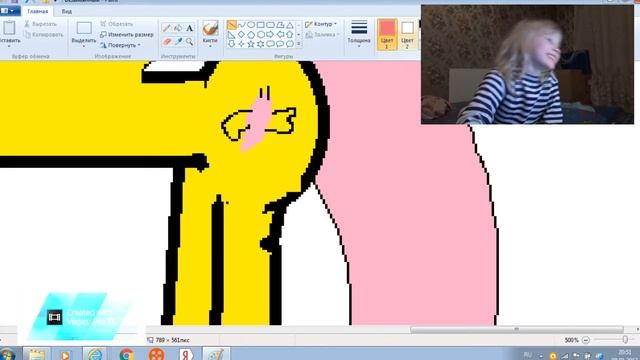Screen dimensions: 640x360
Task: Choose the Pentagon shape
Action: [x=251, y=35]
